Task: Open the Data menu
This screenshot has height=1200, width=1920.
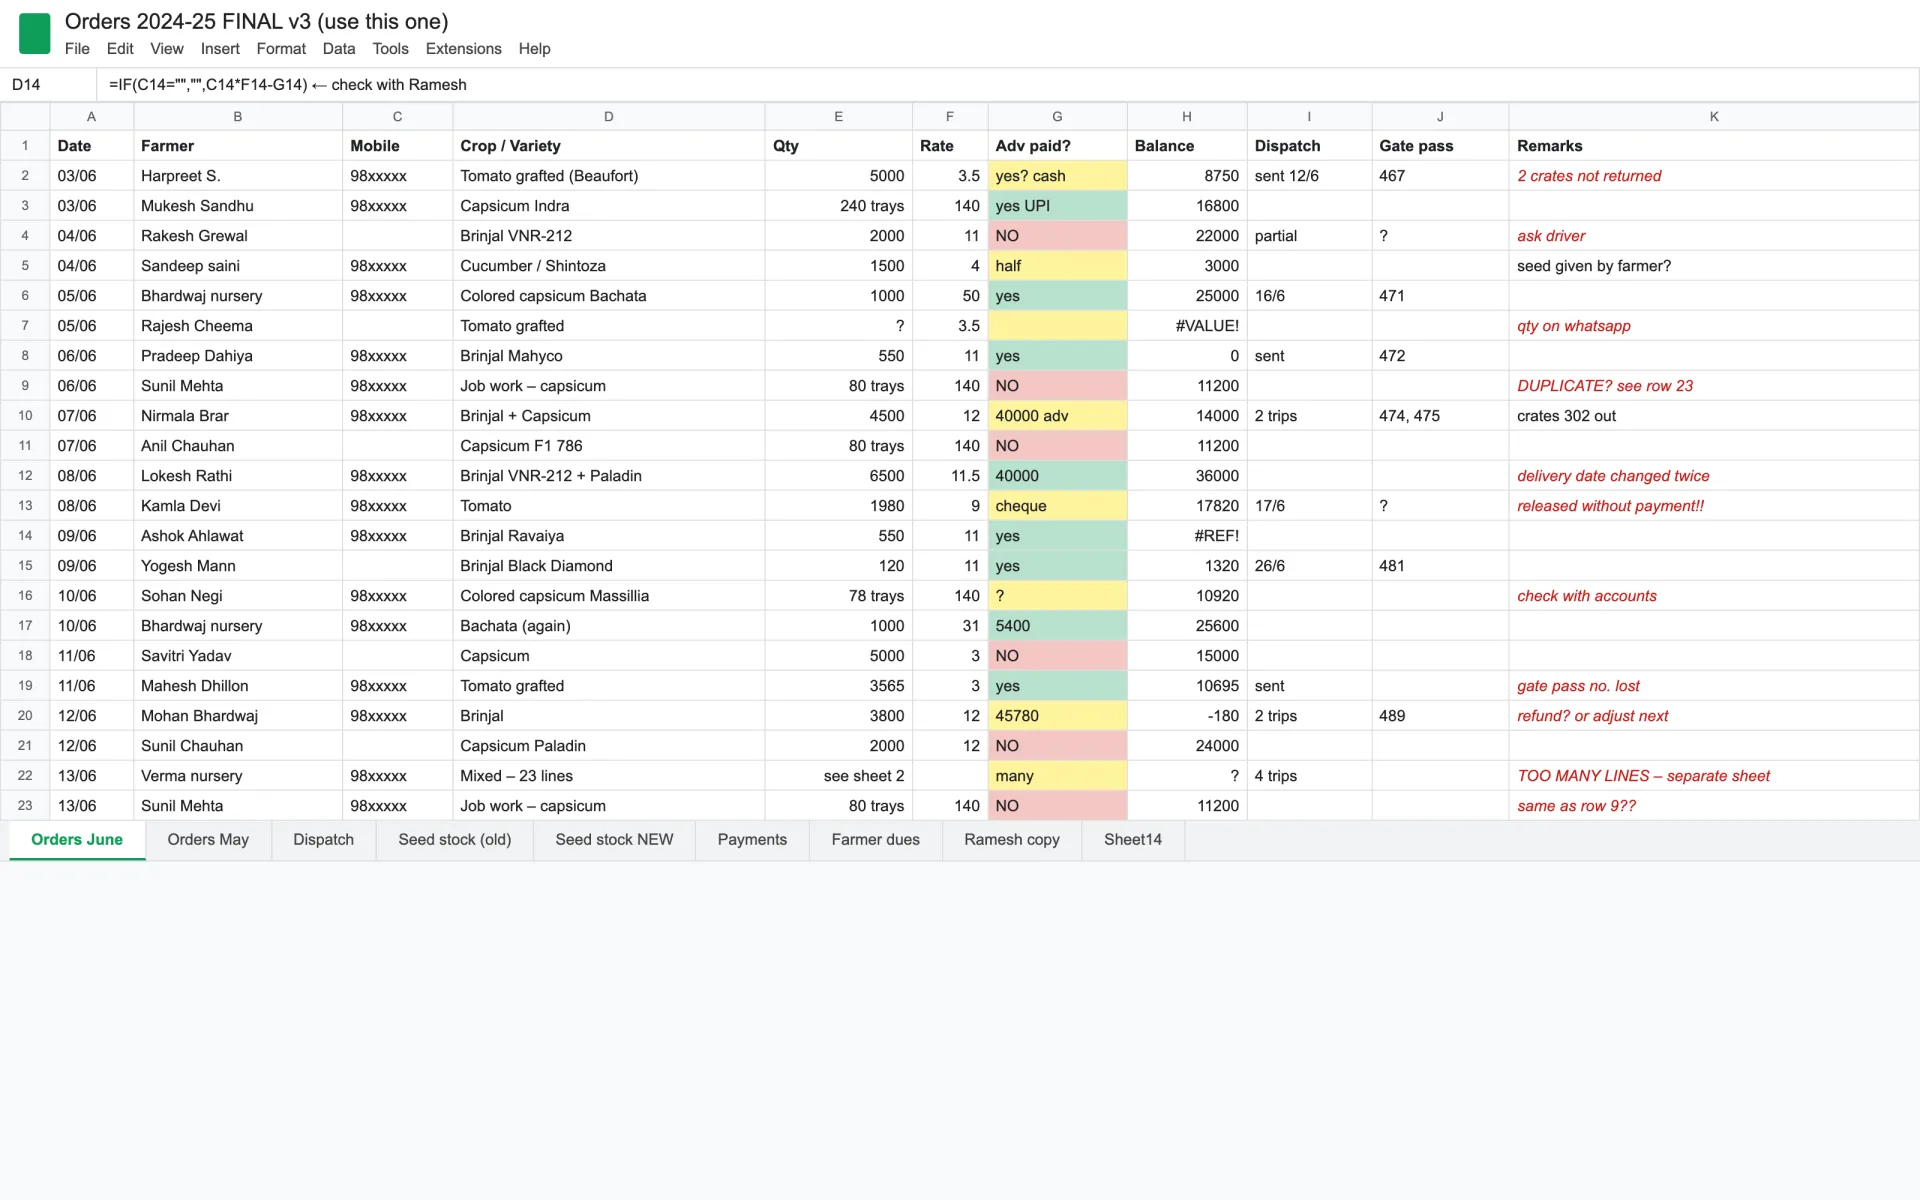Action: click(x=339, y=49)
